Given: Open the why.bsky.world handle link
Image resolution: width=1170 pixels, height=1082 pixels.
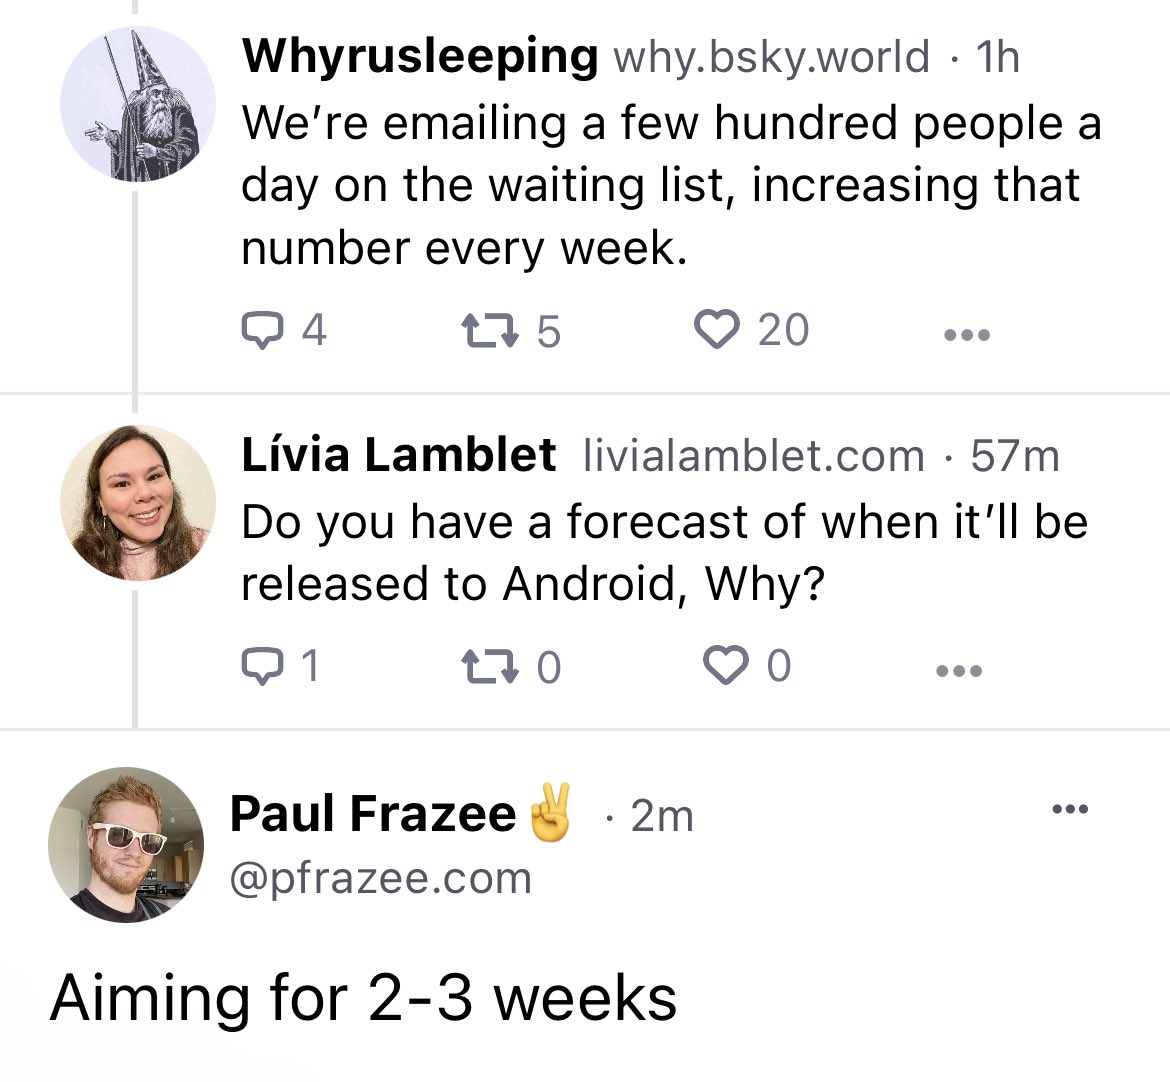Looking at the screenshot, I should pyautogui.click(x=771, y=57).
